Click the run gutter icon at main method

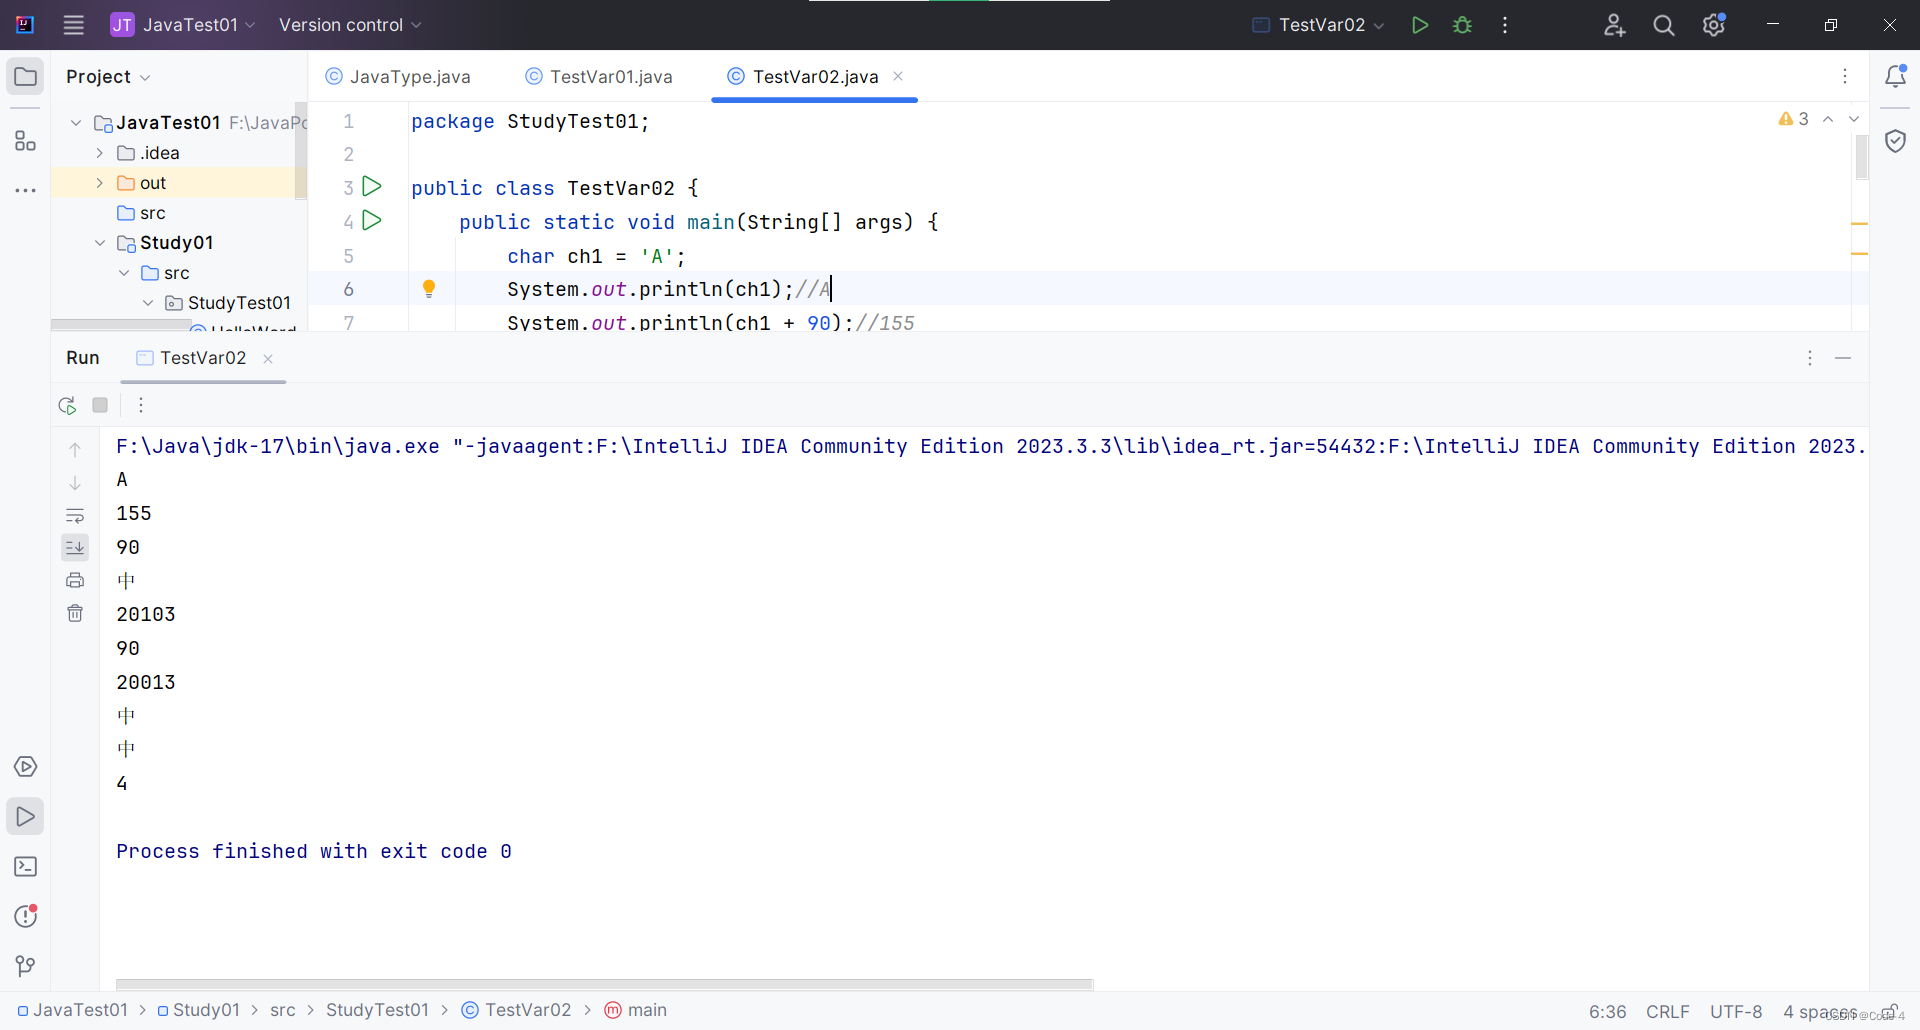[x=372, y=220]
